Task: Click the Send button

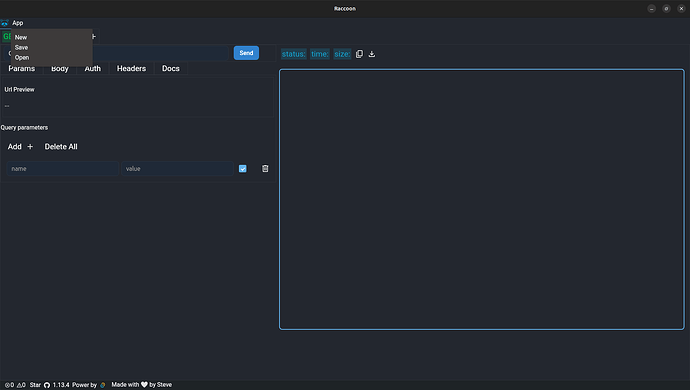Action: (x=246, y=53)
